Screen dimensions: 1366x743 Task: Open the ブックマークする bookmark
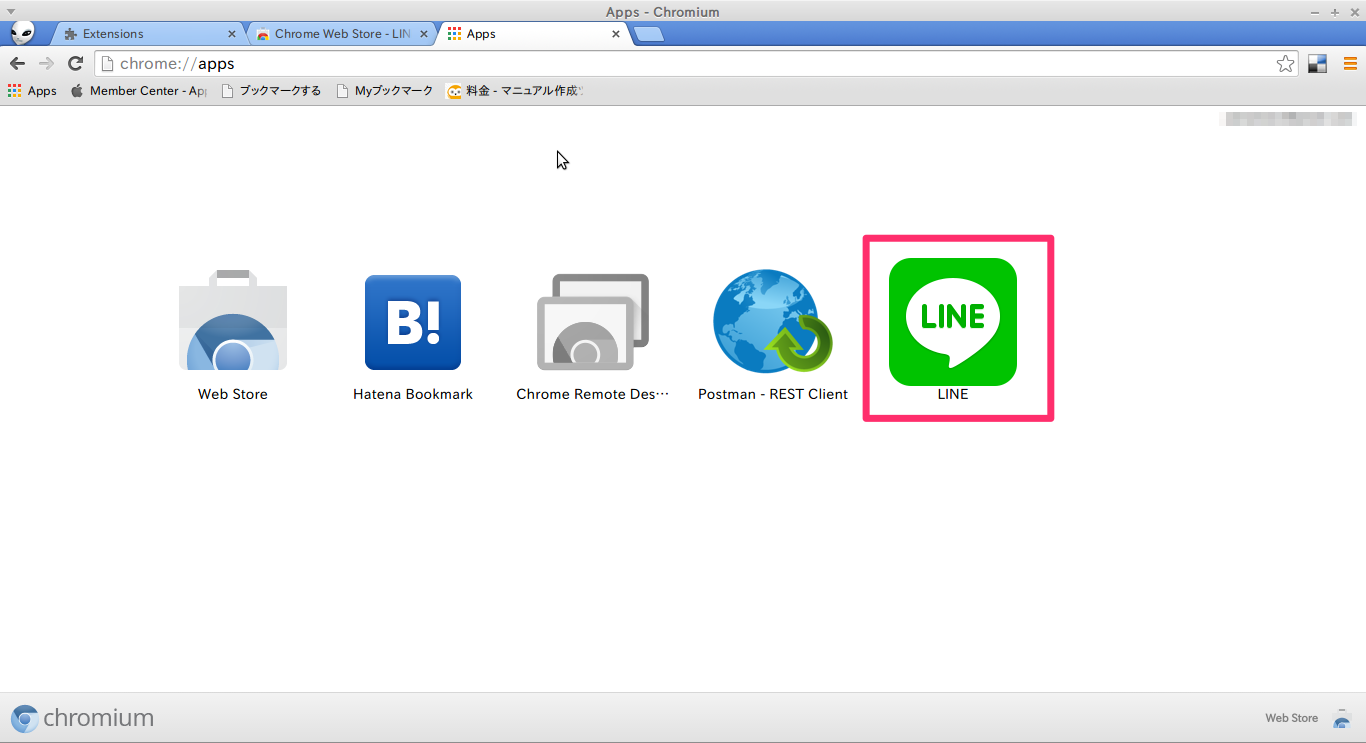[271, 91]
